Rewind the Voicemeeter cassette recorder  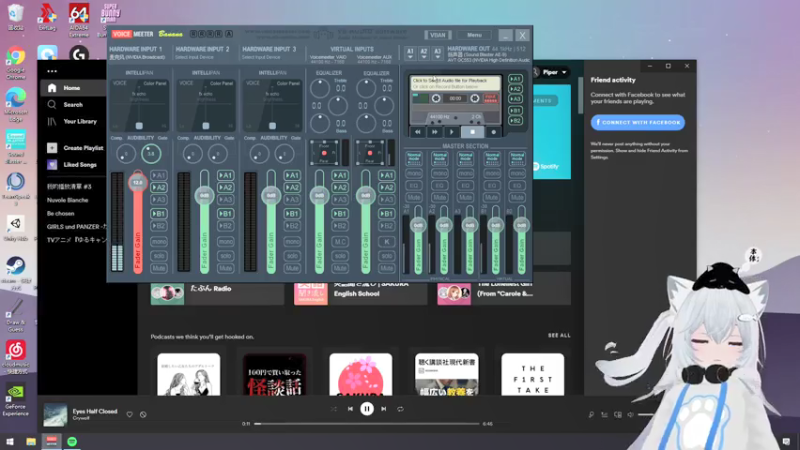[418, 132]
